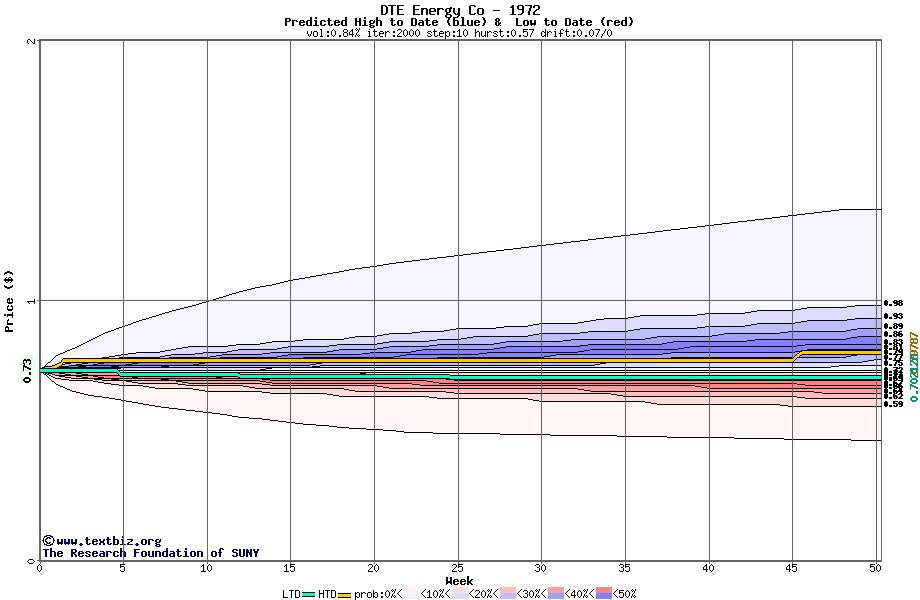Click the yellow HTD line step near week 45
This screenshot has height=600, width=920.
pyautogui.click(x=797, y=356)
